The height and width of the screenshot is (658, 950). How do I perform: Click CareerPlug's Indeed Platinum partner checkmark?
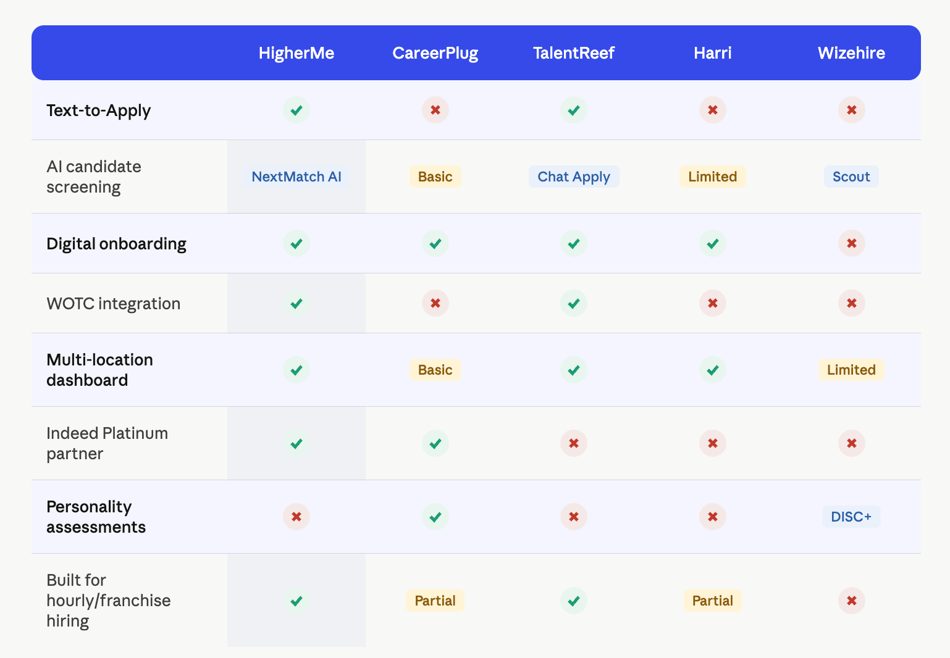pos(435,443)
